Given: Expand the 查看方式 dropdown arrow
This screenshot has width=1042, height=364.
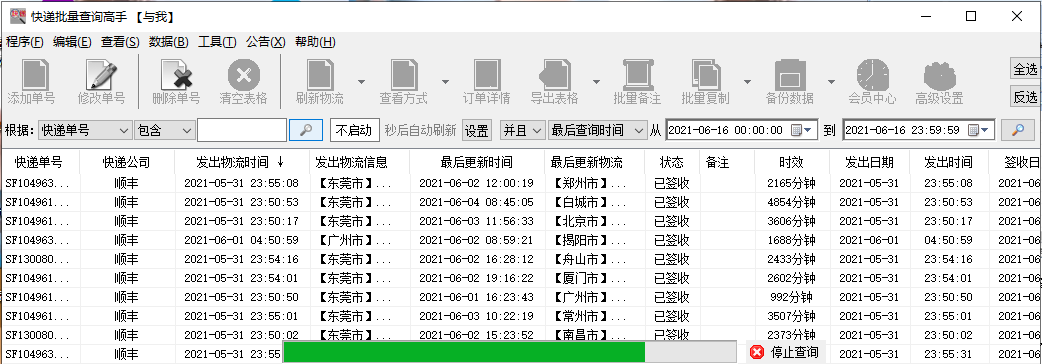Looking at the screenshot, I should click(445, 82).
